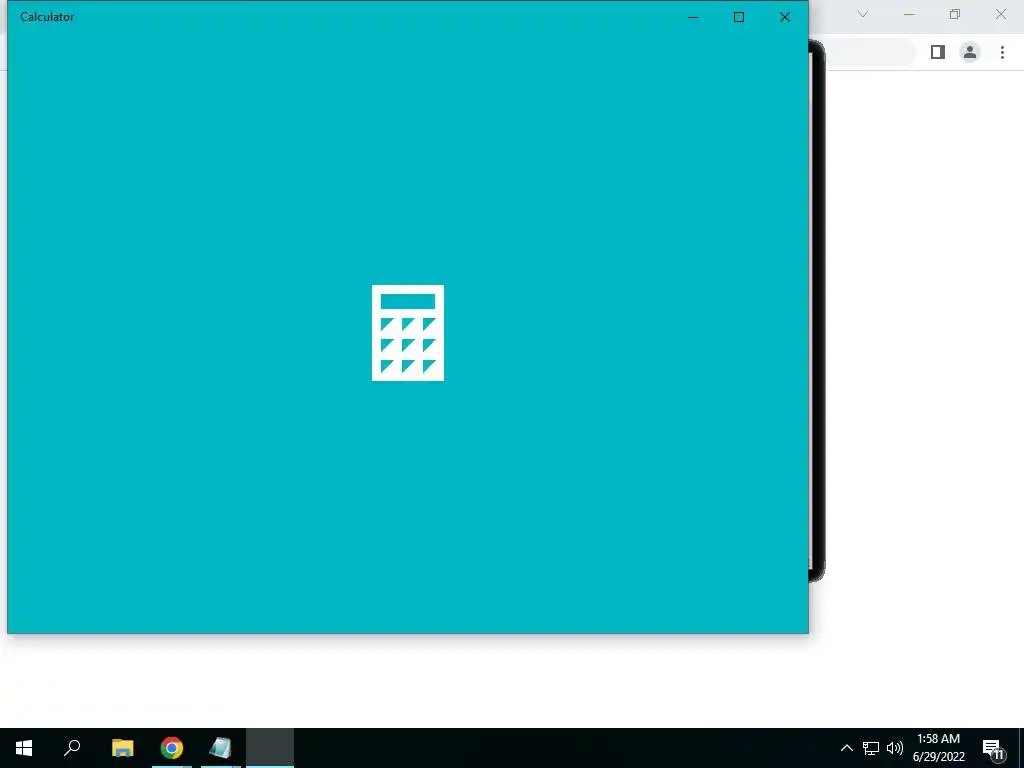
Task: Open taskbar search magnifier
Action: pyautogui.click(x=72, y=748)
